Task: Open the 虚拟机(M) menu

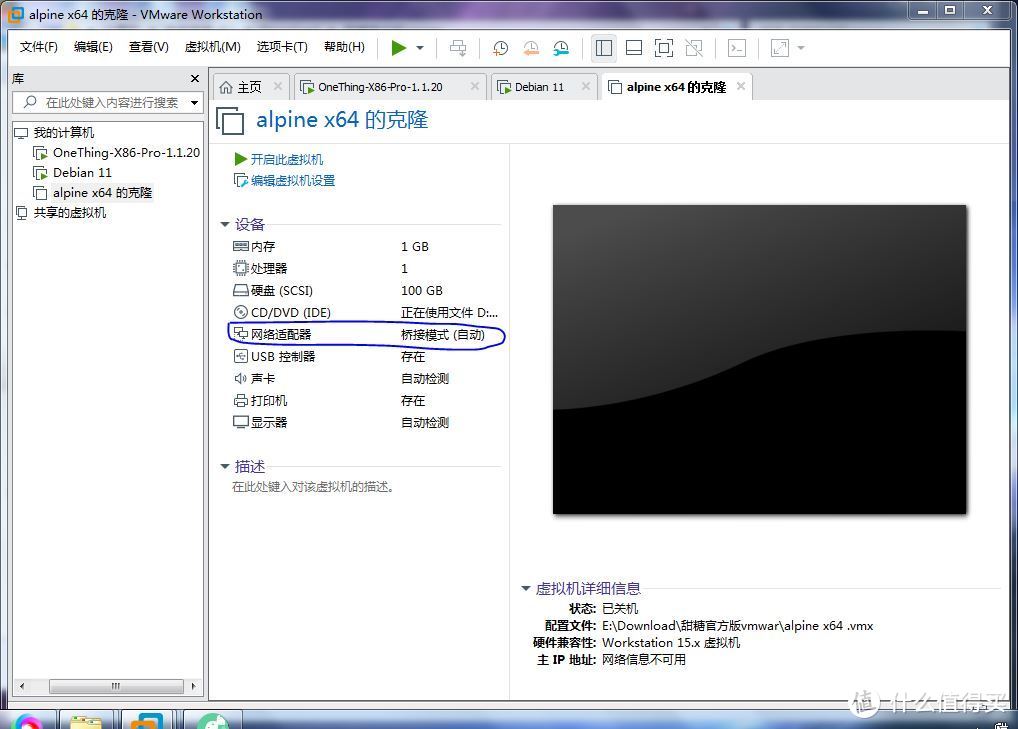Action: pos(211,47)
